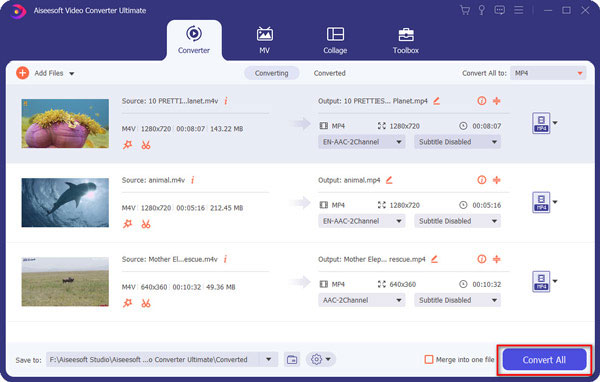Open Subtitle Disabled dropdown for 10 PRETTIES

point(457,142)
